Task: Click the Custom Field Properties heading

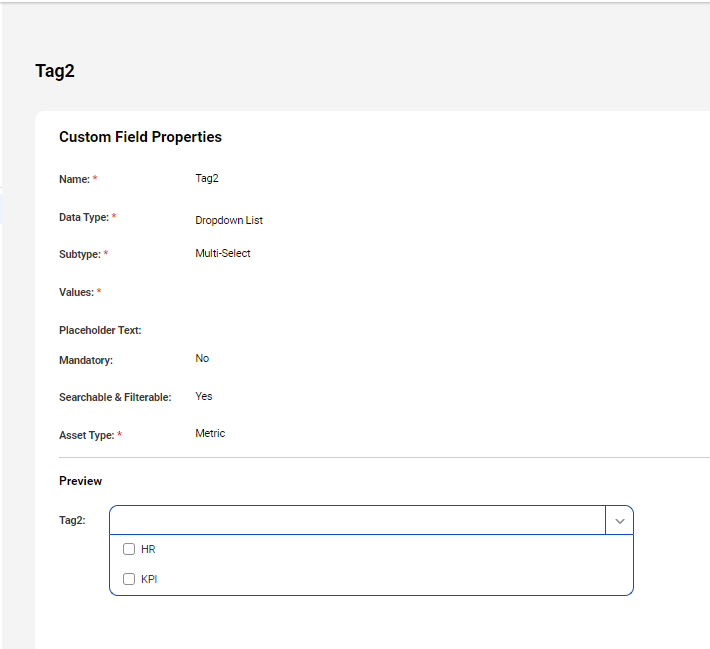Action: 140,137
